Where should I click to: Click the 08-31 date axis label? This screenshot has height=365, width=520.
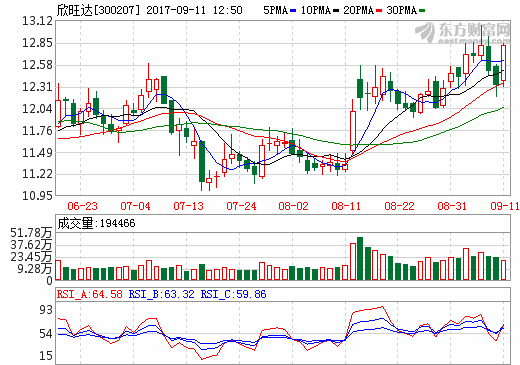pyautogui.click(x=452, y=206)
